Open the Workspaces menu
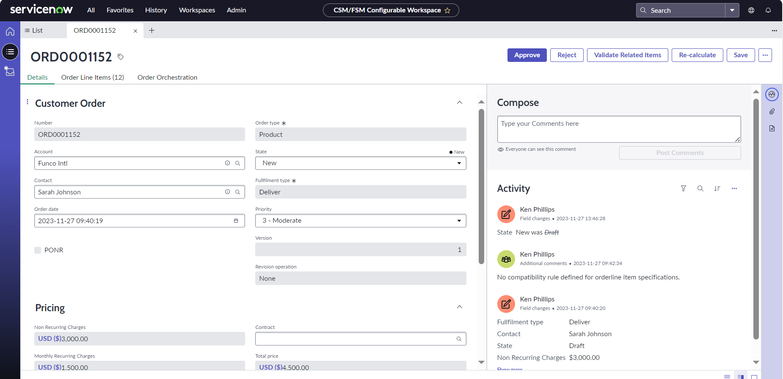 [197, 10]
